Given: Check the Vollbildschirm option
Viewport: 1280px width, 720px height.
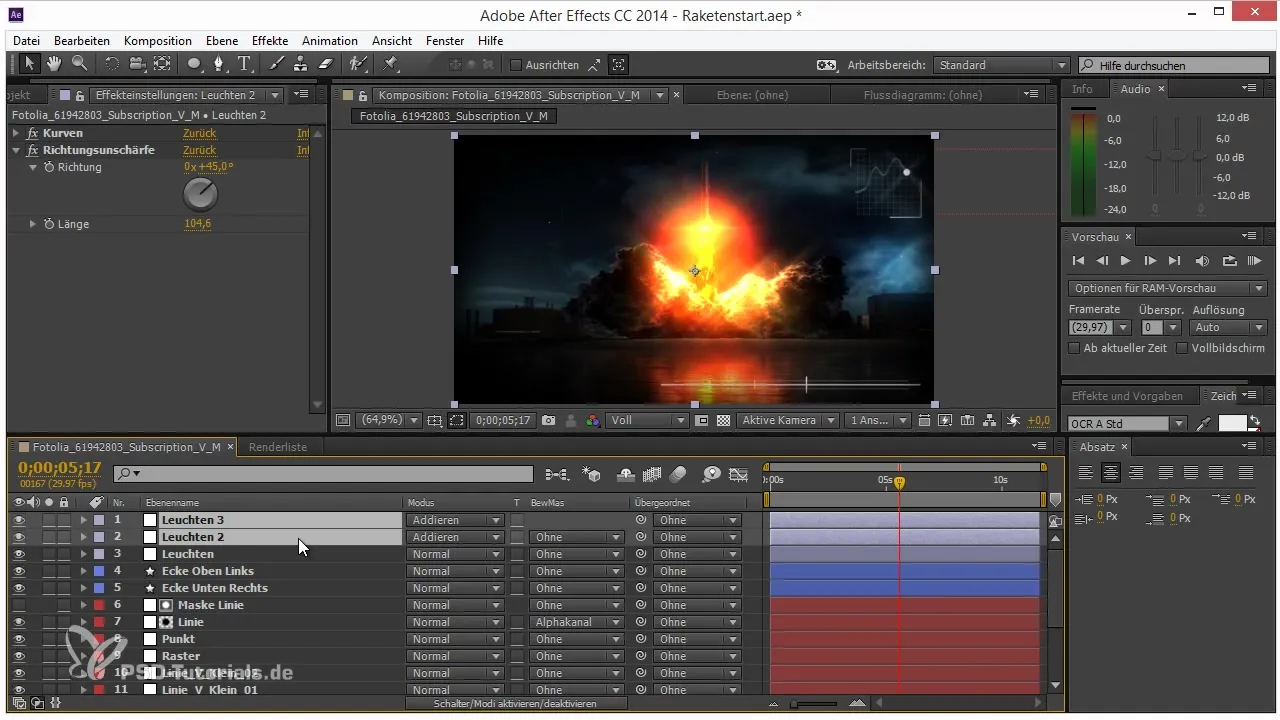Looking at the screenshot, I should (x=1182, y=348).
